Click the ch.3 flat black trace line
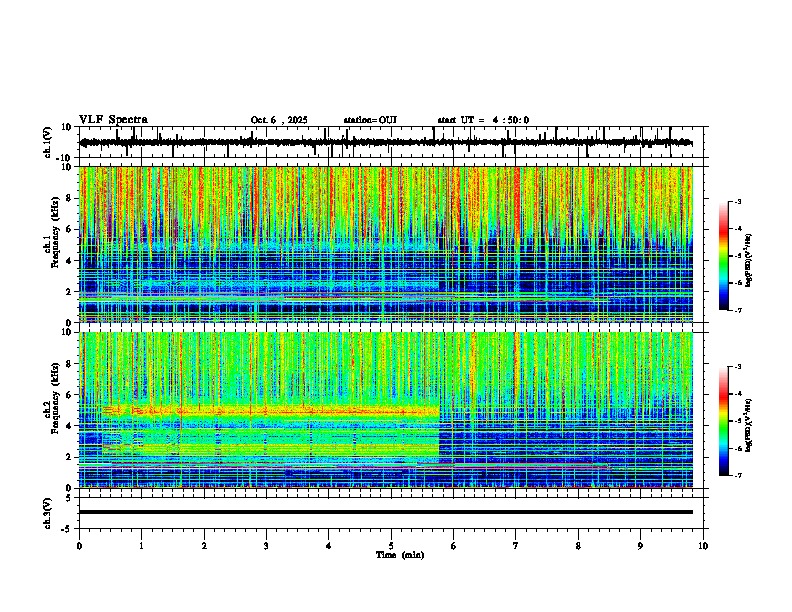 [x=385, y=512]
